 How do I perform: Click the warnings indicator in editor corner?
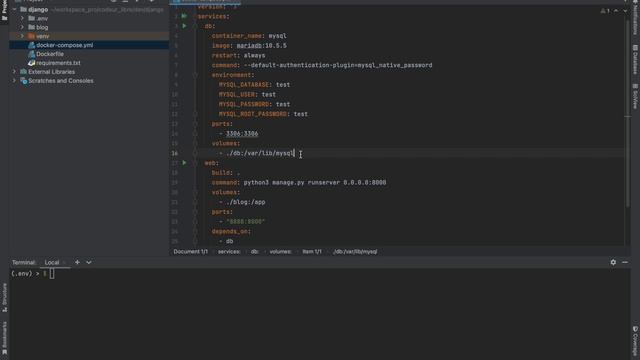coord(605,11)
